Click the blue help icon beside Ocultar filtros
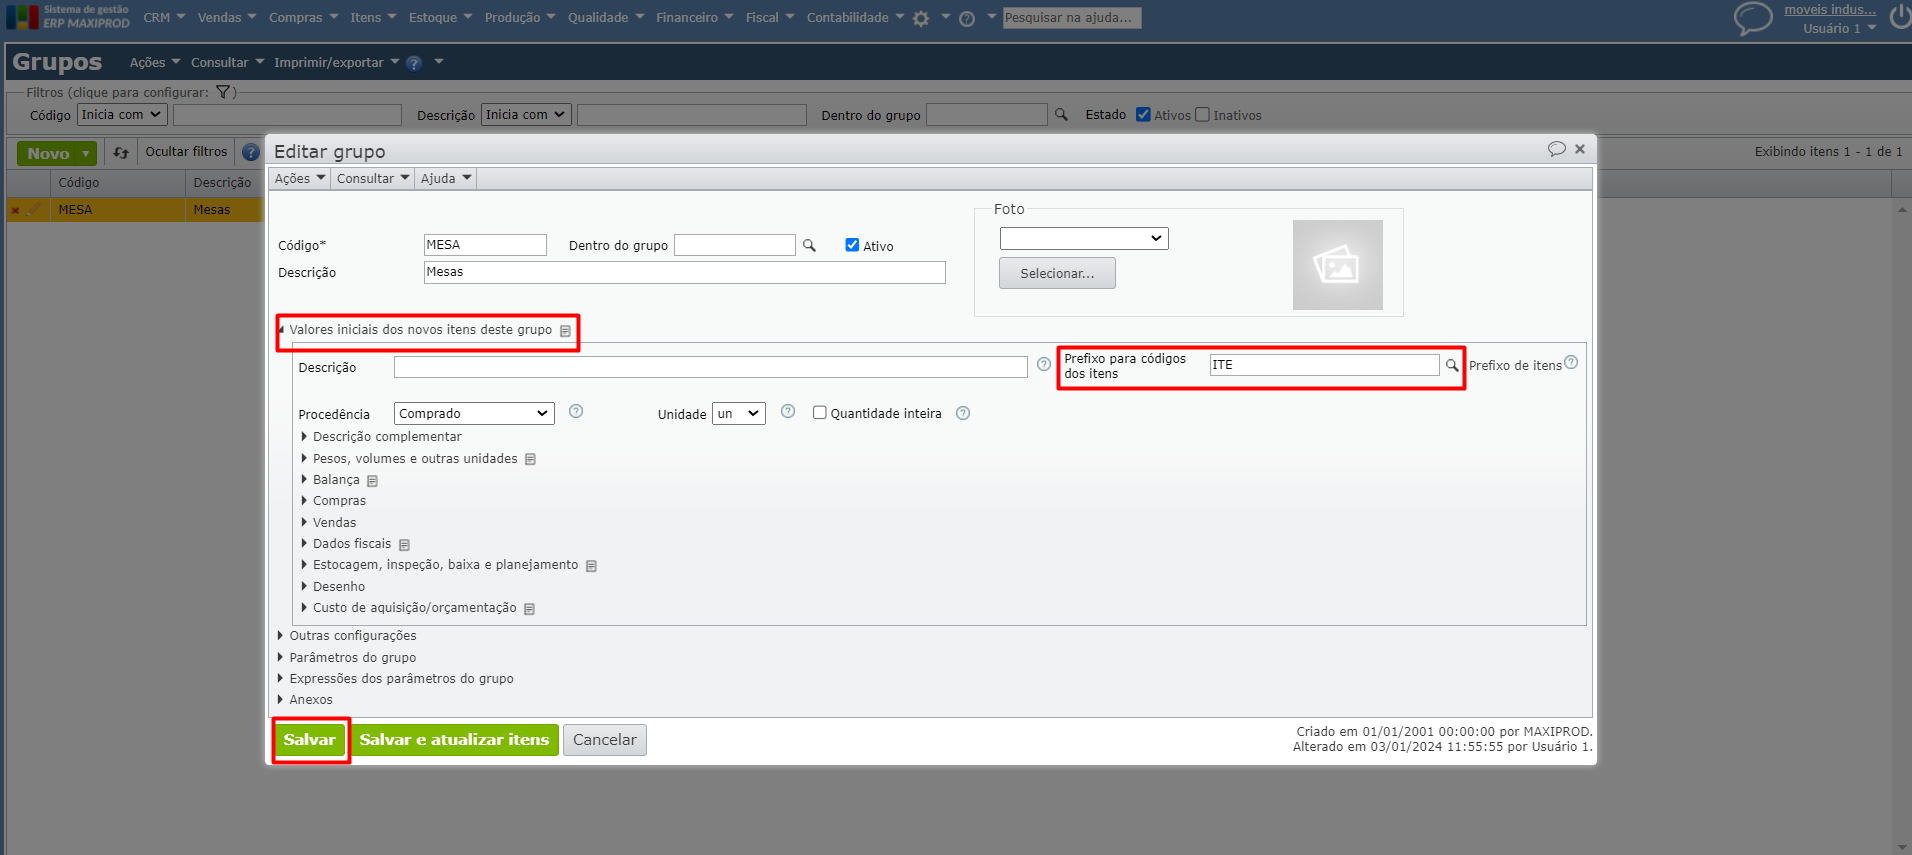The width and height of the screenshot is (1912, 855). point(251,152)
